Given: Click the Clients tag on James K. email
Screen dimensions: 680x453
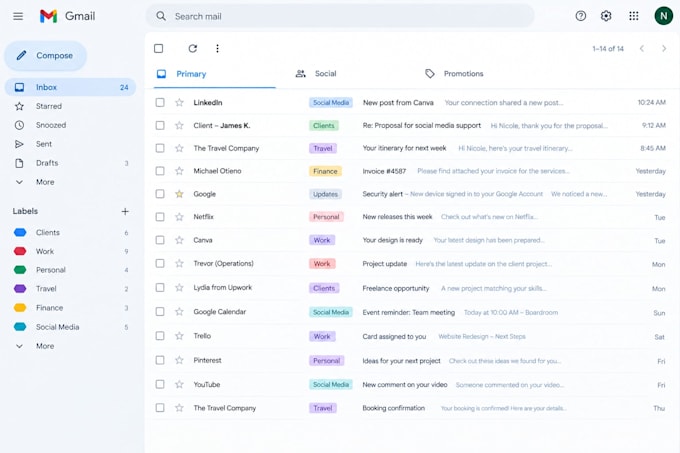Looking at the screenshot, I should [x=324, y=126].
